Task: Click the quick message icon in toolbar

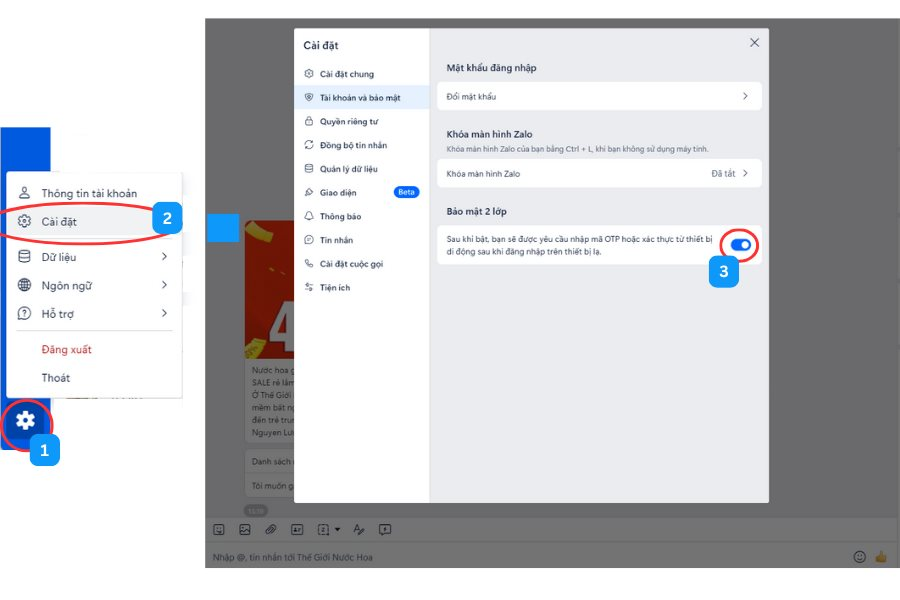Action: coord(385,529)
